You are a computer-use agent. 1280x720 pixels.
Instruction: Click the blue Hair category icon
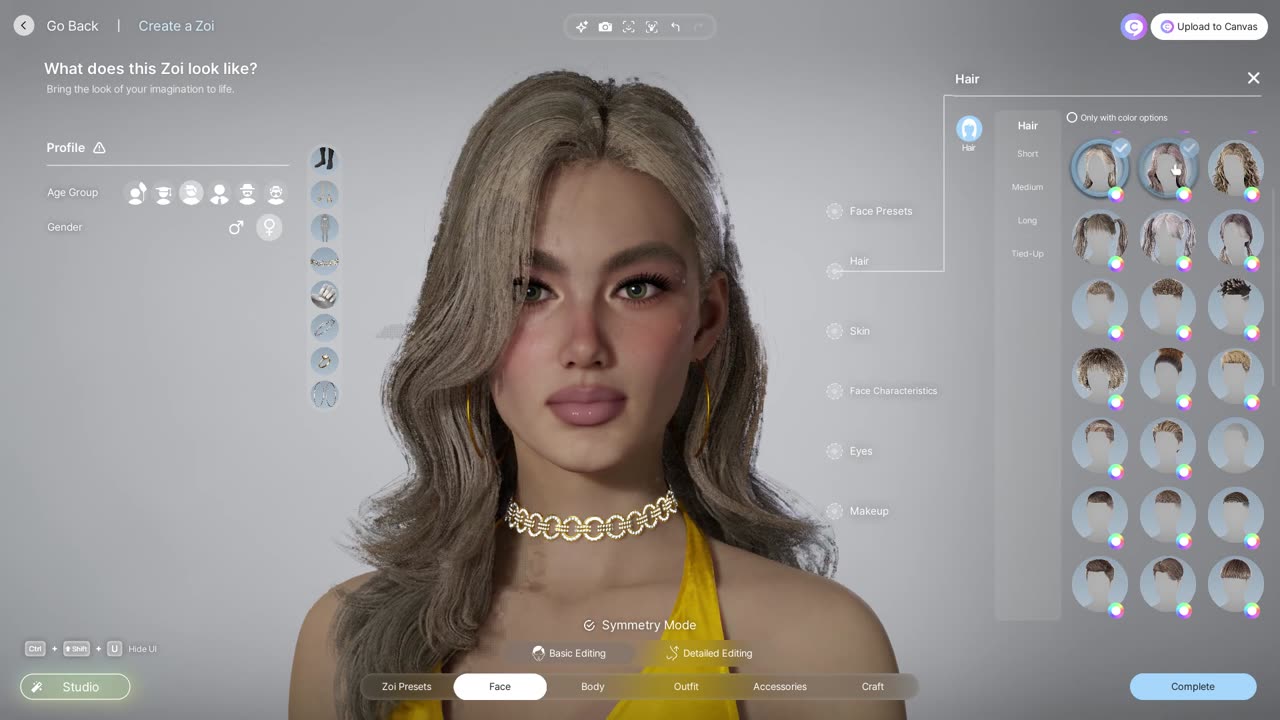(968, 129)
